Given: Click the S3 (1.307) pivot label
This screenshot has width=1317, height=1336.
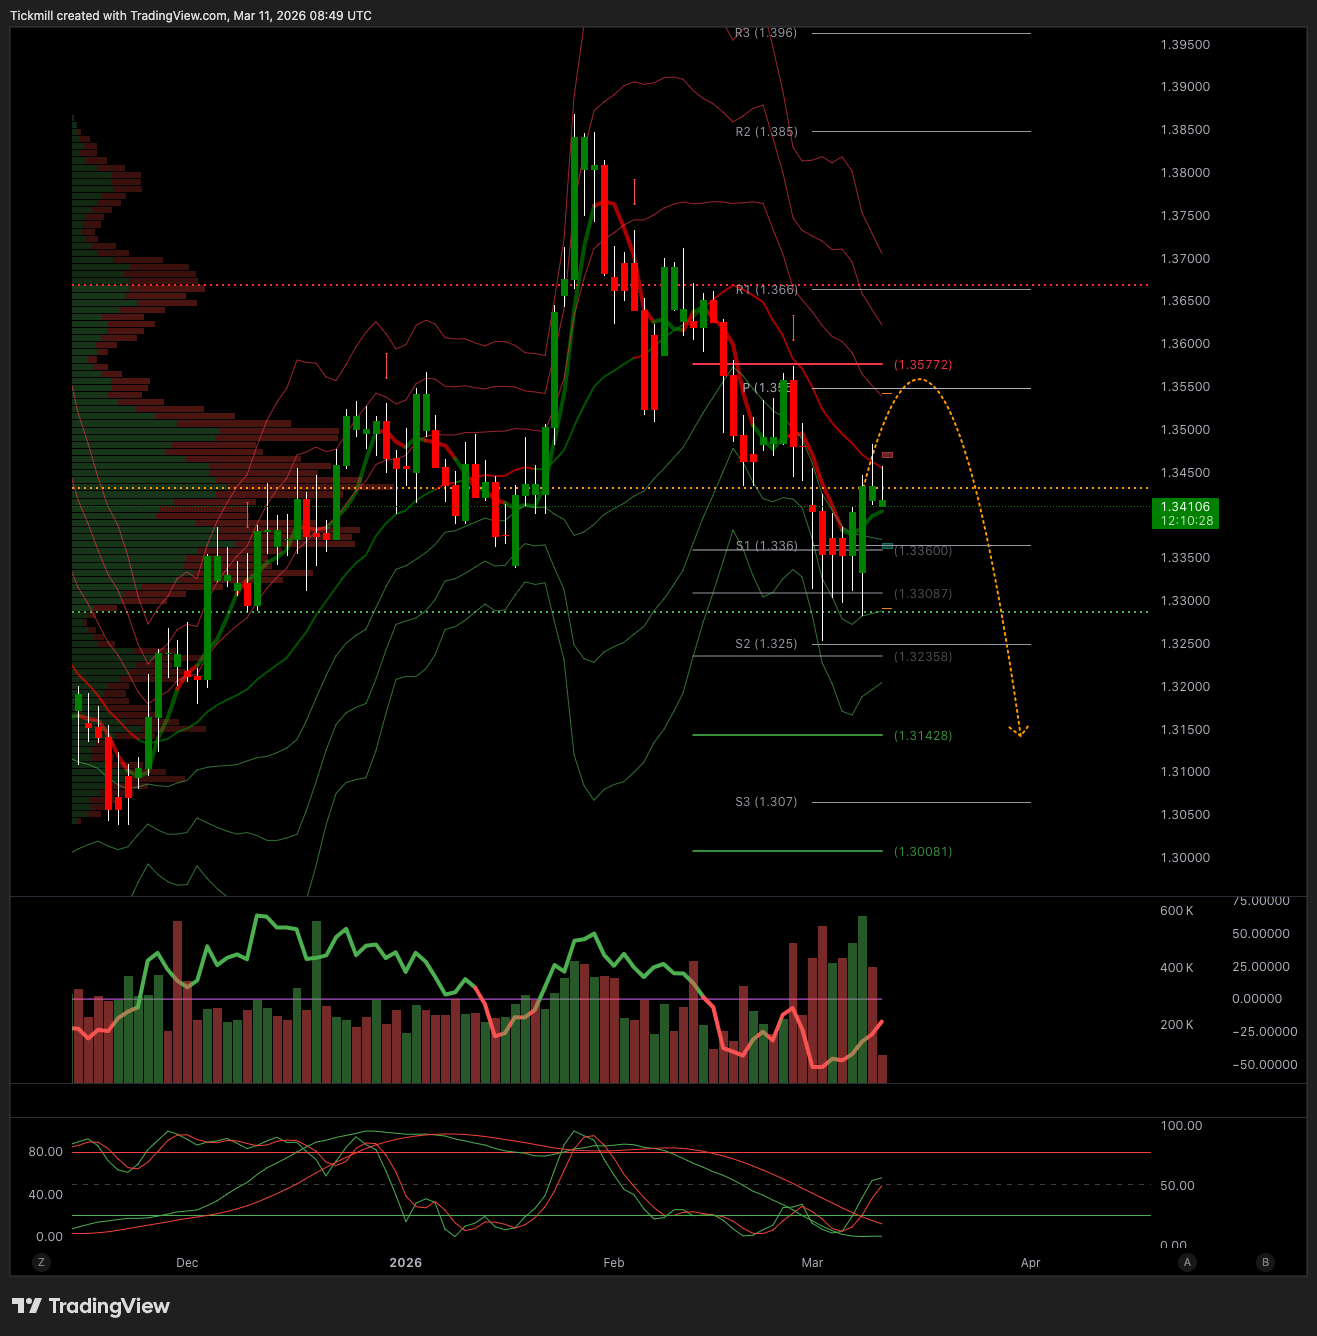Looking at the screenshot, I should click(x=766, y=802).
